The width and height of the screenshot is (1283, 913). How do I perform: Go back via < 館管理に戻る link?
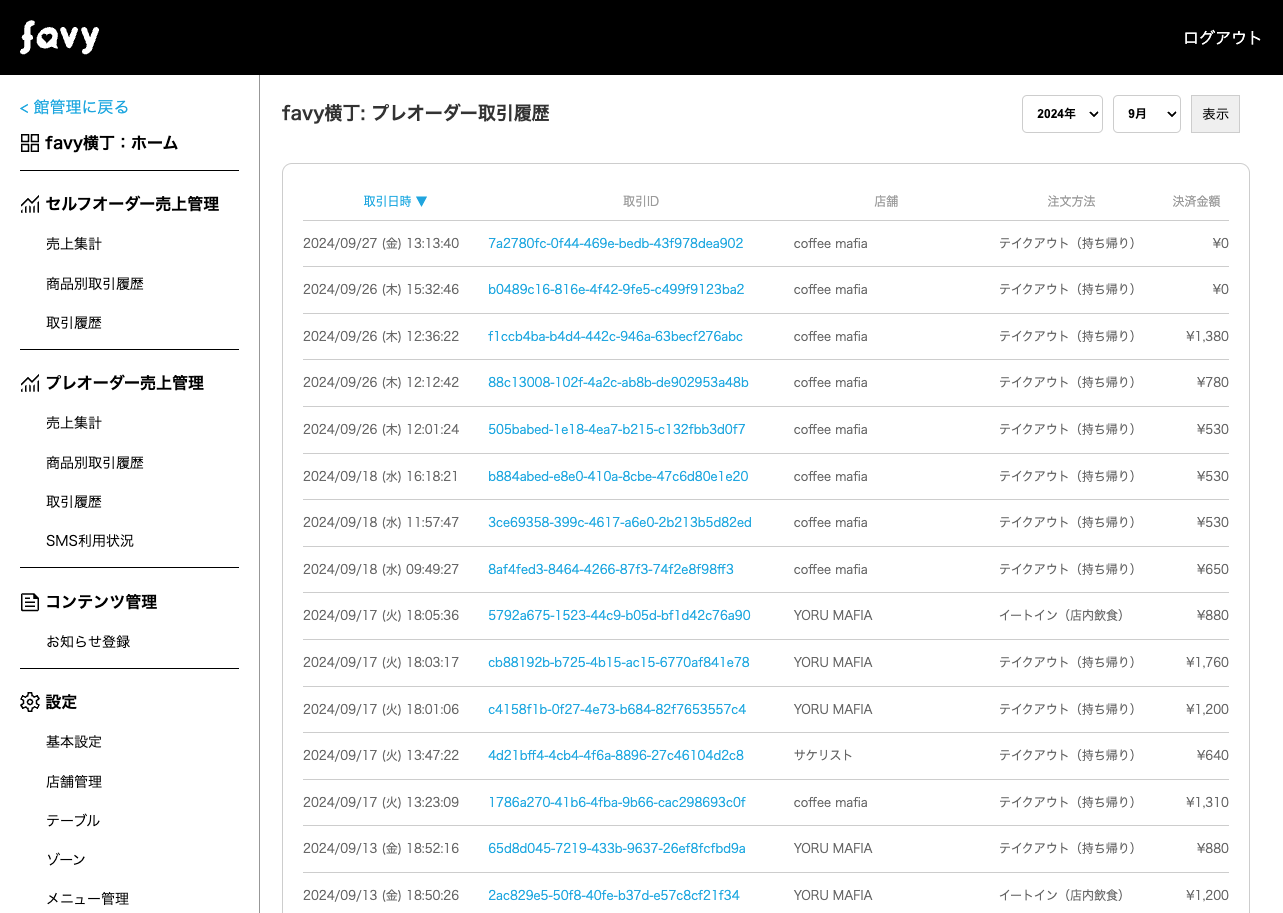74,107
